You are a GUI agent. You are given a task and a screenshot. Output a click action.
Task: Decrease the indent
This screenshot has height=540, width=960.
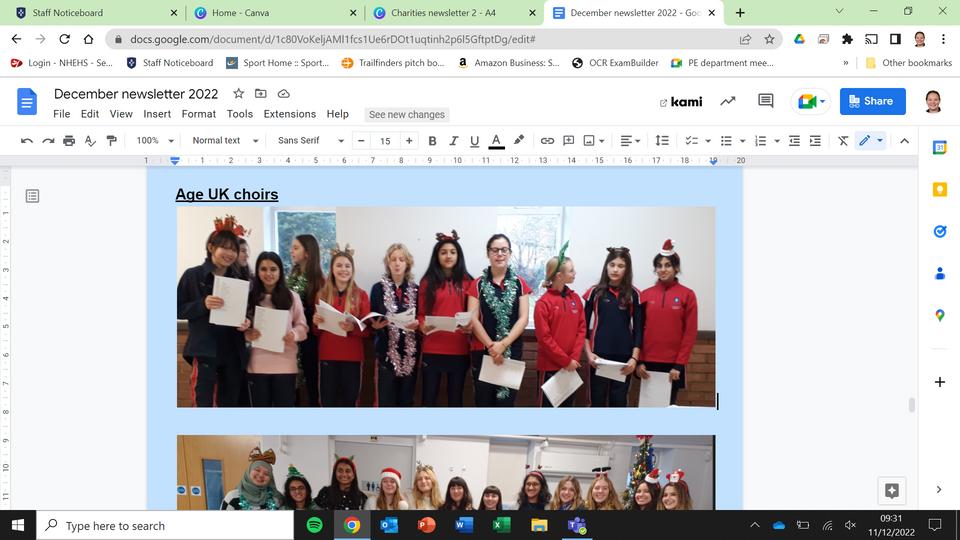coord(794,141)
